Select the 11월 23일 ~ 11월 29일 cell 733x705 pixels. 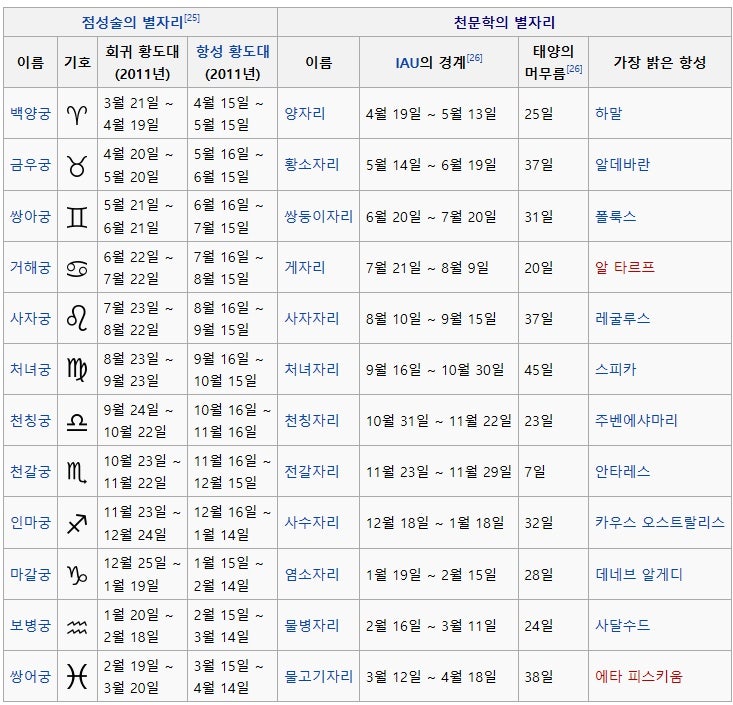point(439,472)
